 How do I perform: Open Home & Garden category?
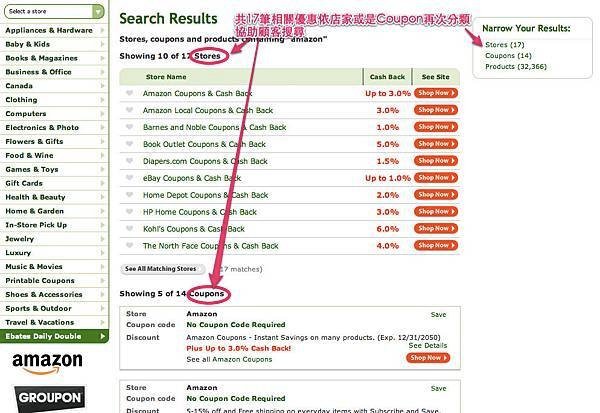pos(54,211)
